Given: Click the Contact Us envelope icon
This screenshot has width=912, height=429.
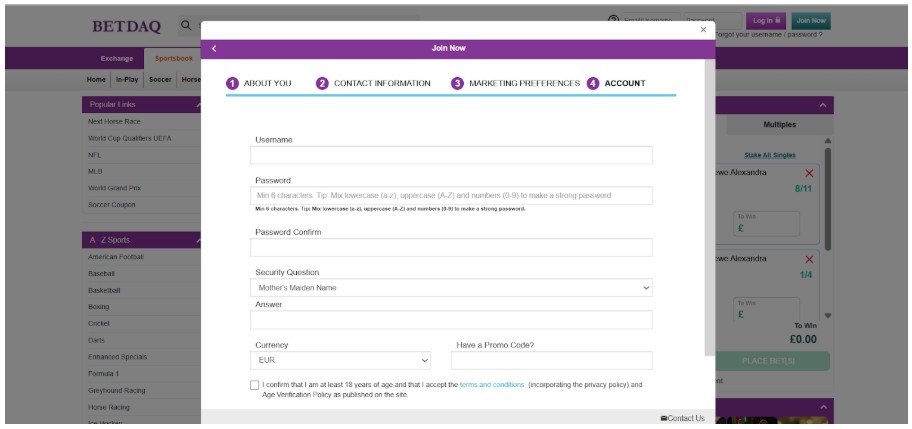Looking at the screenshot, I should tap(664, 417).
